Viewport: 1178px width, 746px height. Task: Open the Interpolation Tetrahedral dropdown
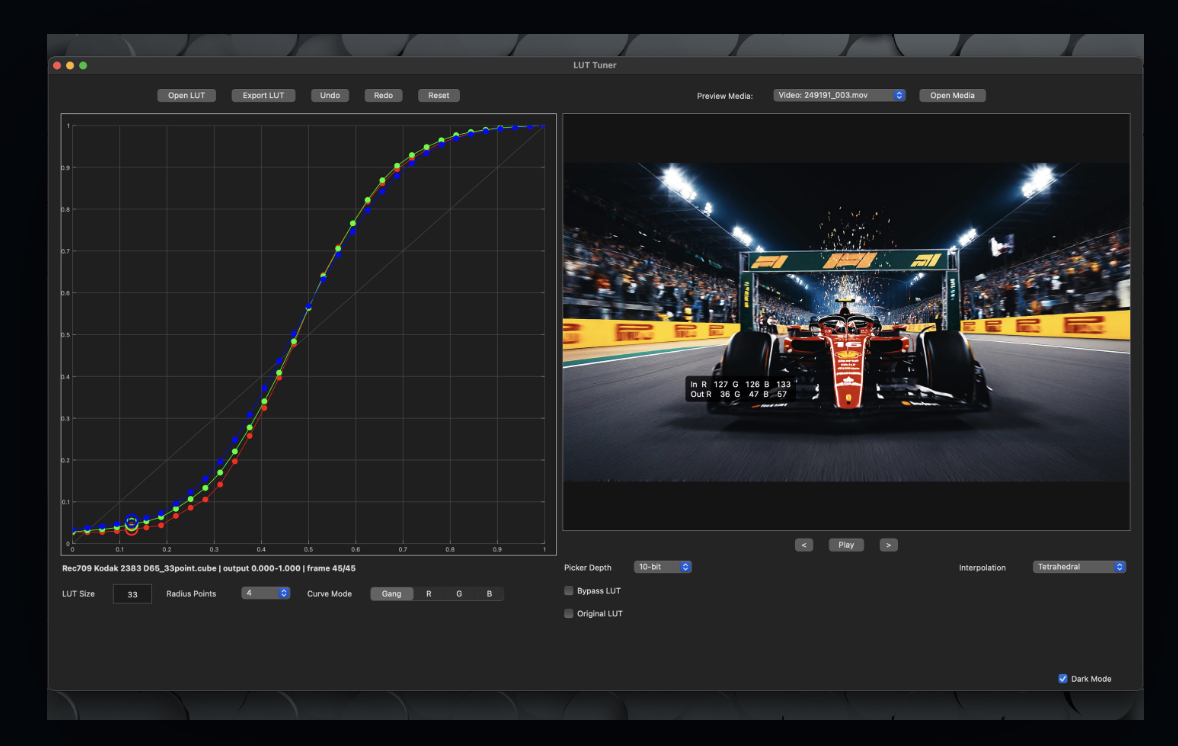pyautogui.click(x=1079, y=566)
